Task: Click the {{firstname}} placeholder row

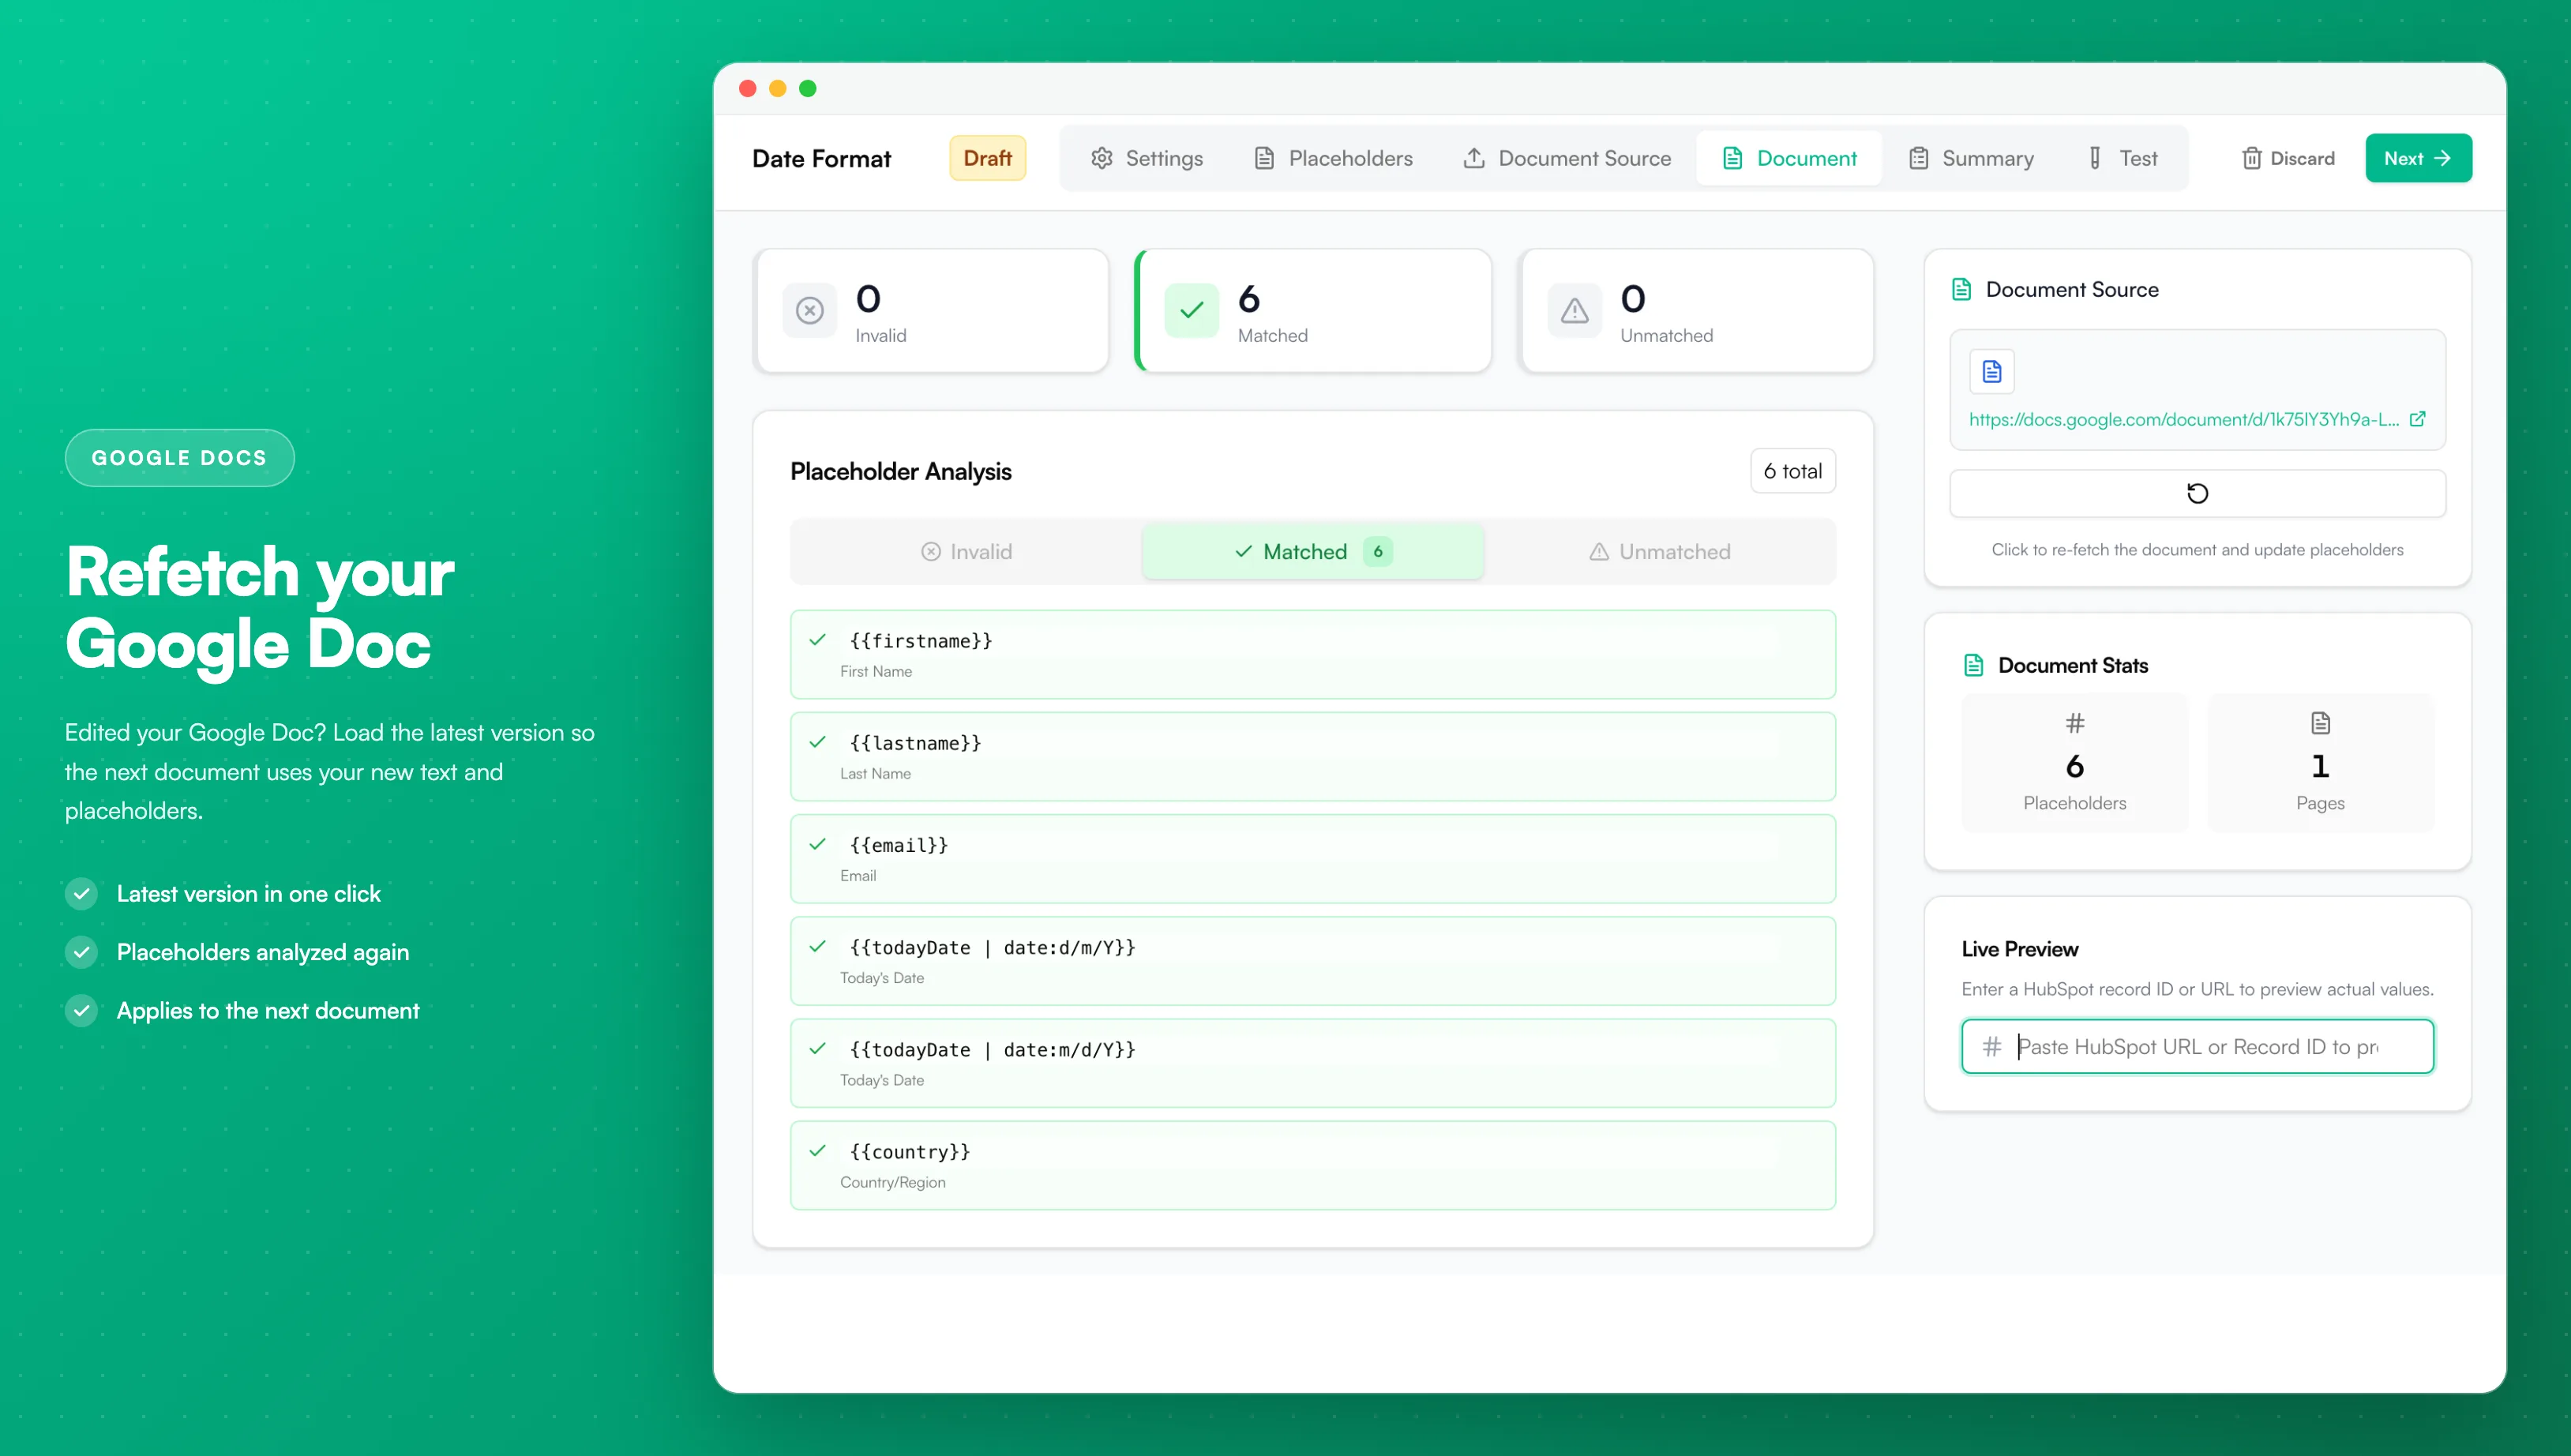Action: 1312,655
